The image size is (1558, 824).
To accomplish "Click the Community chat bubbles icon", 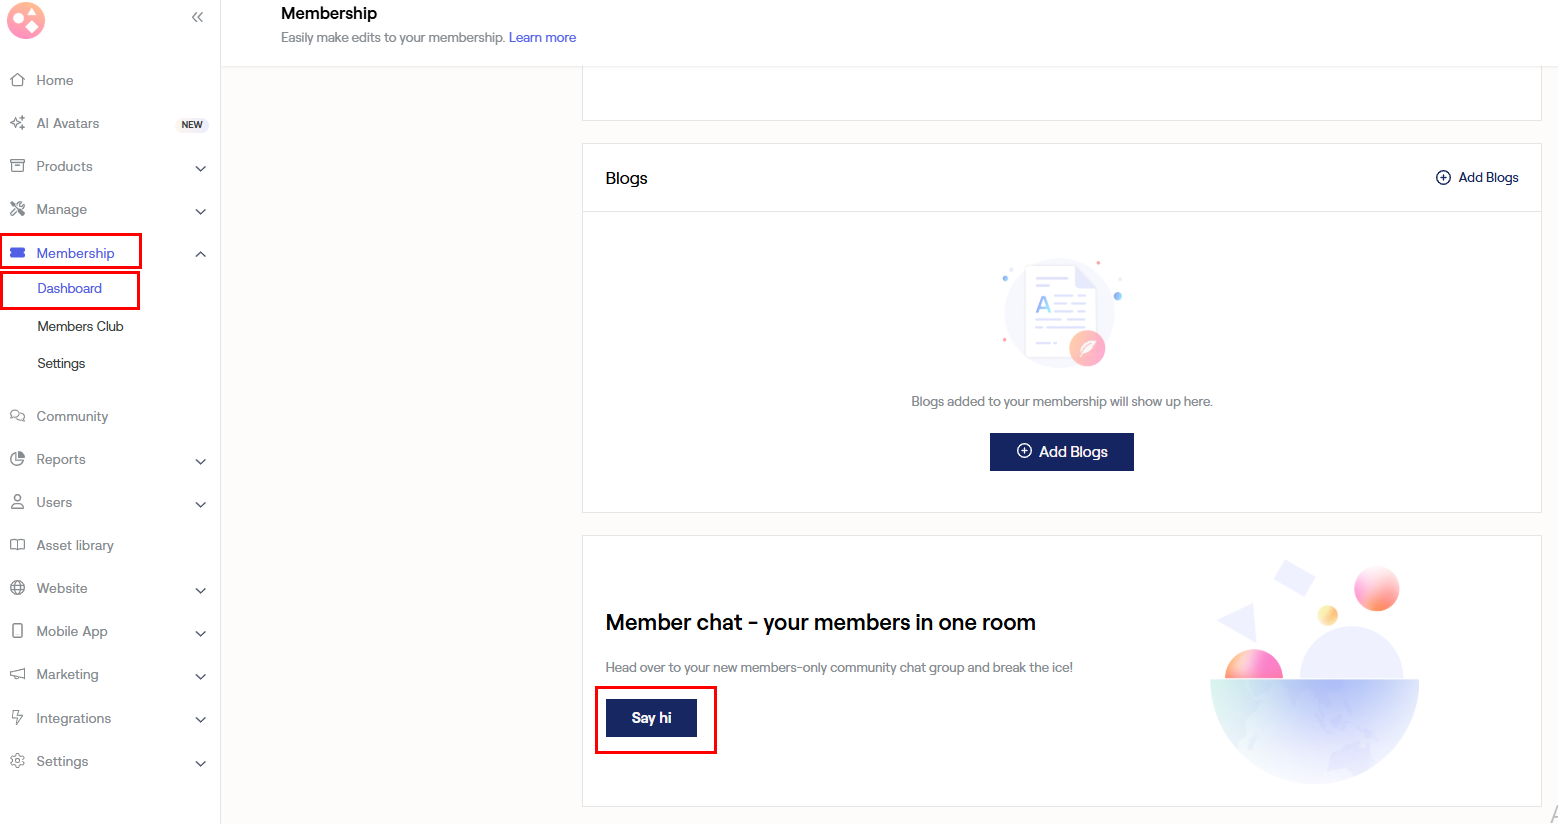I will tap(17, 416).
